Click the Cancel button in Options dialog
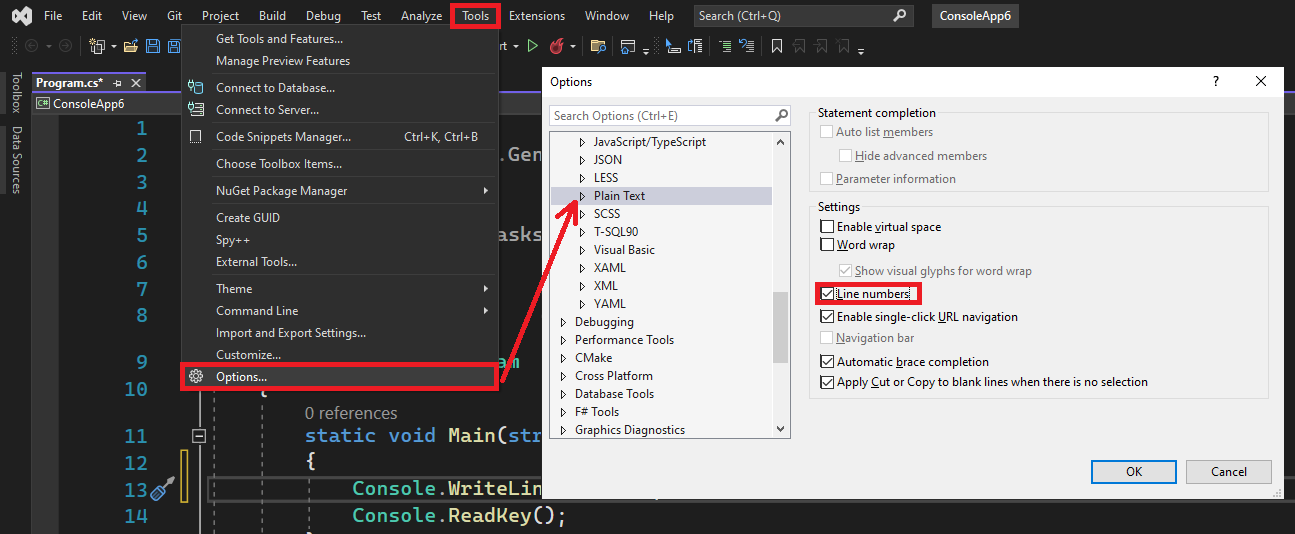Screen dimensions: 1295x534 1229,472
